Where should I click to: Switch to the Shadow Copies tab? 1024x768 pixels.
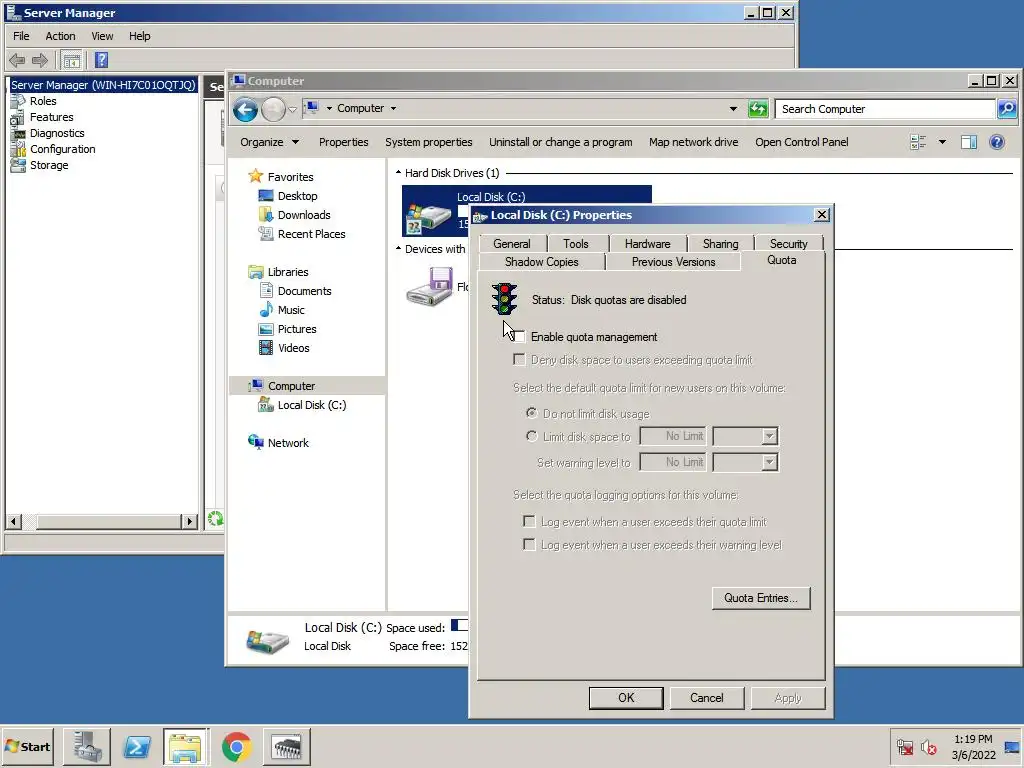(541, 262)
